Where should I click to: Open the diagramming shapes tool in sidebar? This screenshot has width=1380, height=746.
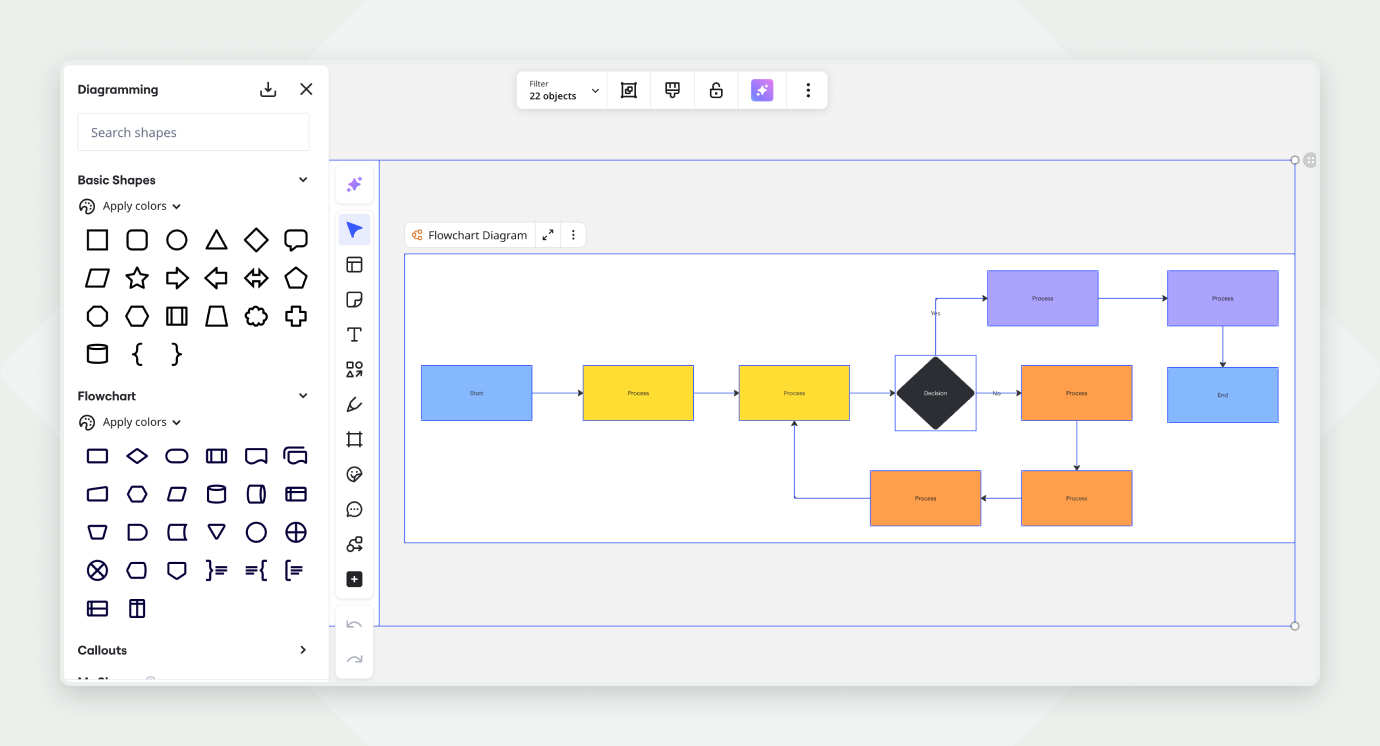[354, 545]
